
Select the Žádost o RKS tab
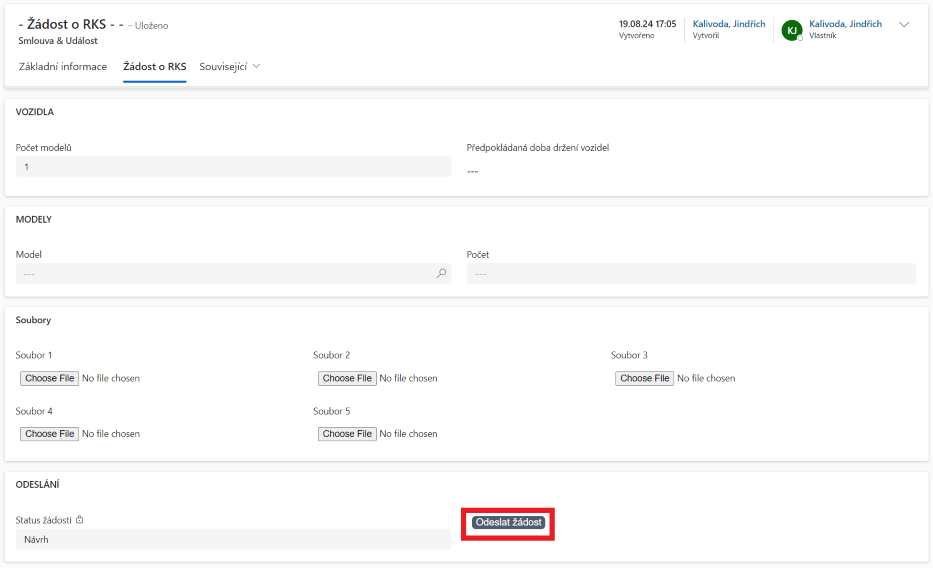tap(154, 67)
